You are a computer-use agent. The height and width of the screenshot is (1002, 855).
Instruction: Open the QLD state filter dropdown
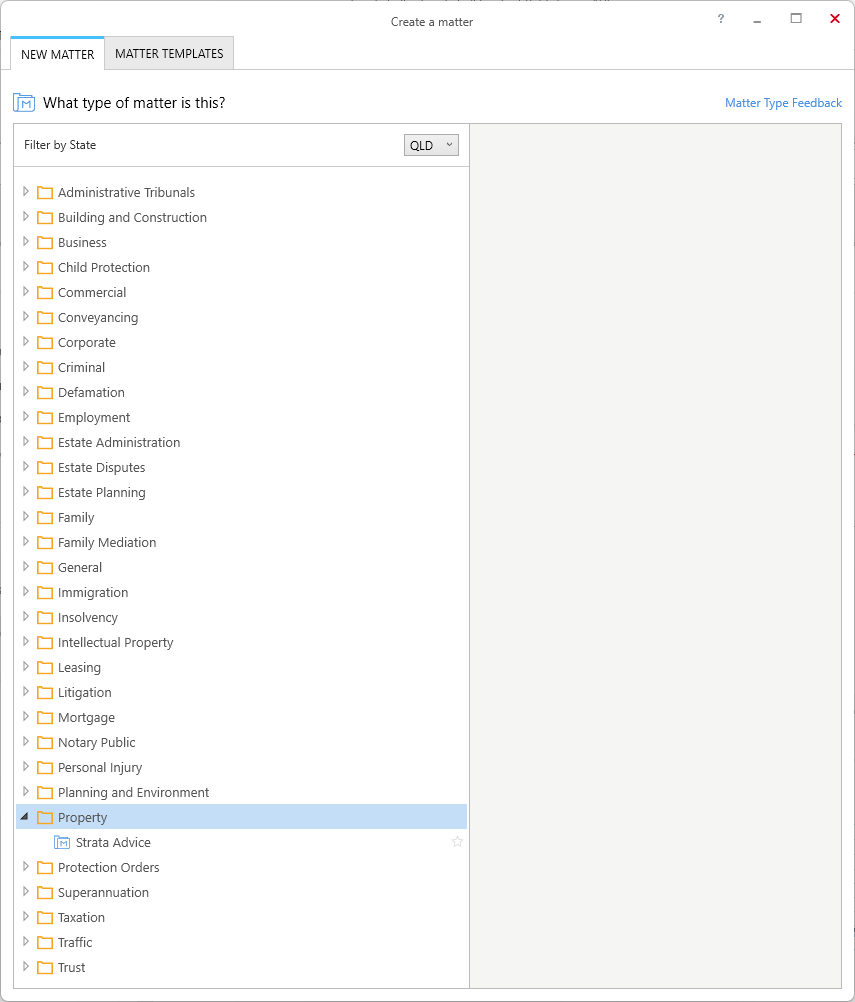[431, 145]
